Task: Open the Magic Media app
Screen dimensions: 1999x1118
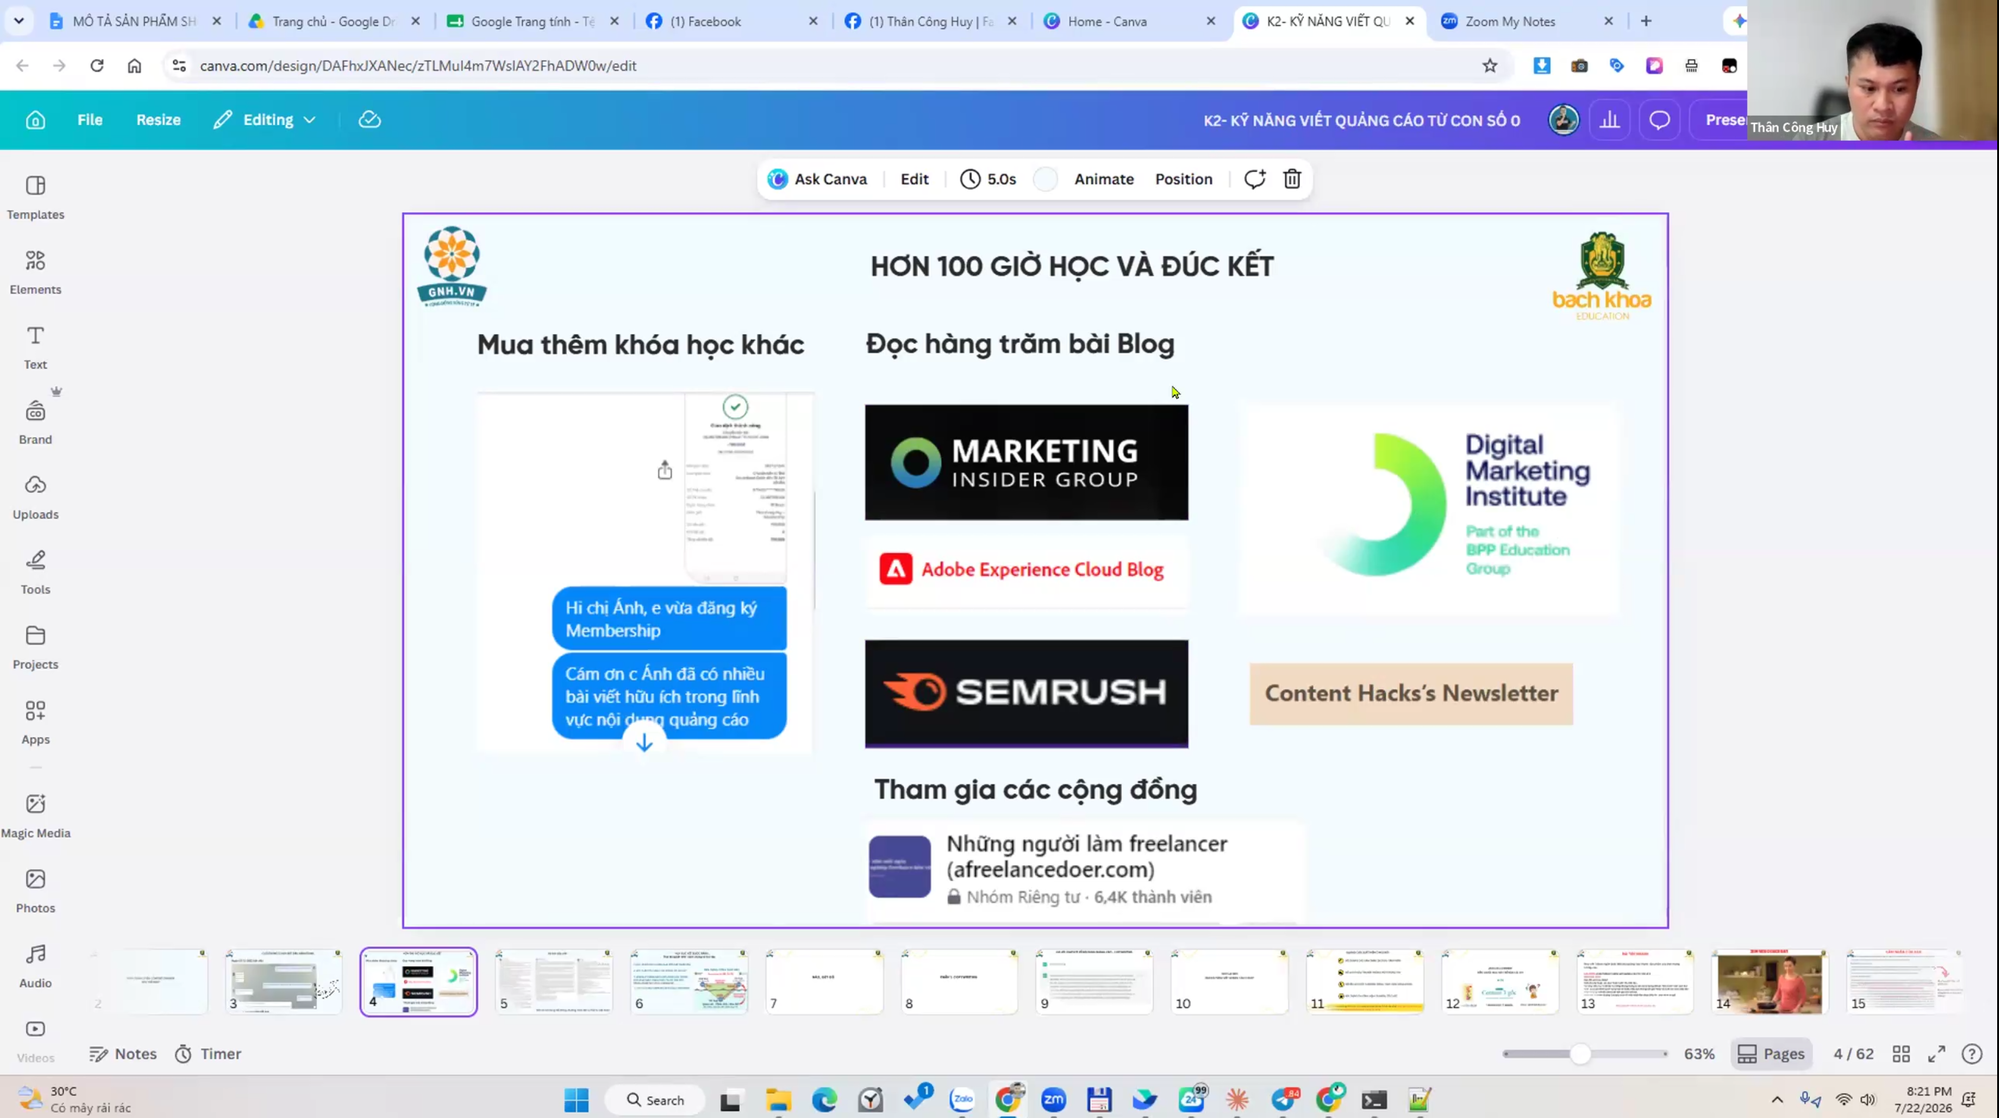Action: (x=35, y=816)
